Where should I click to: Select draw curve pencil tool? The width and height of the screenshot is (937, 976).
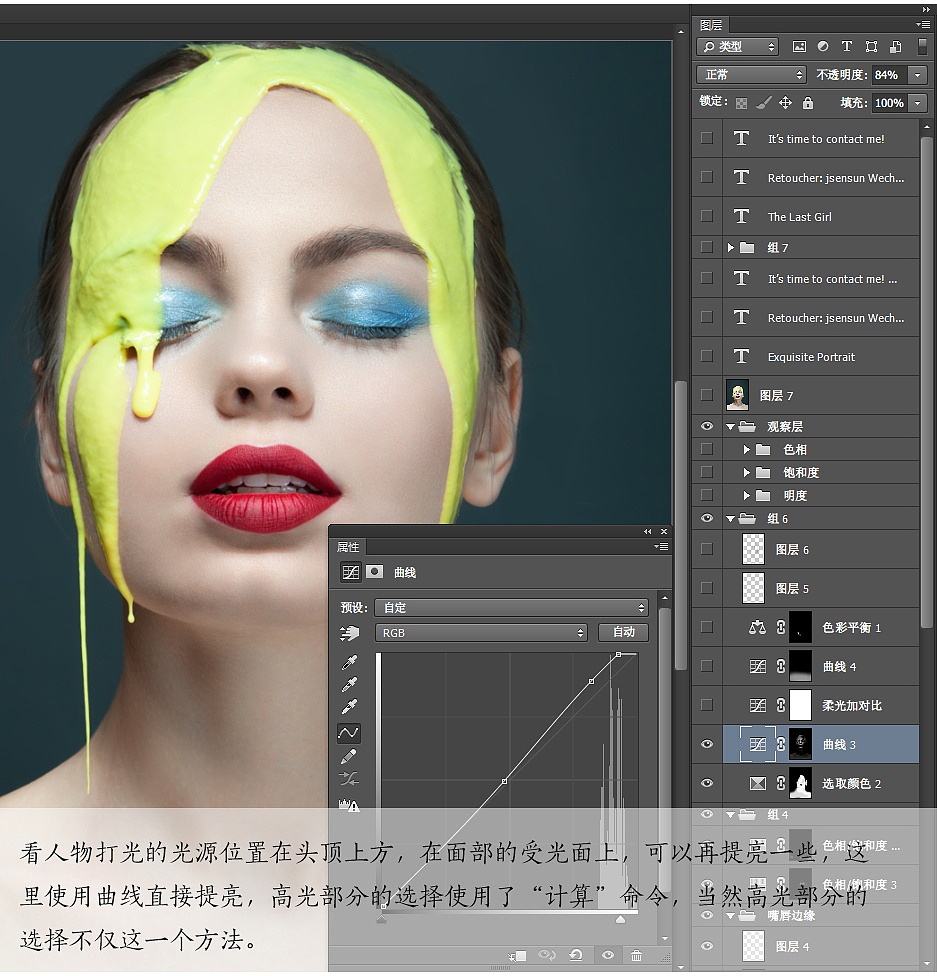point(349,756)
